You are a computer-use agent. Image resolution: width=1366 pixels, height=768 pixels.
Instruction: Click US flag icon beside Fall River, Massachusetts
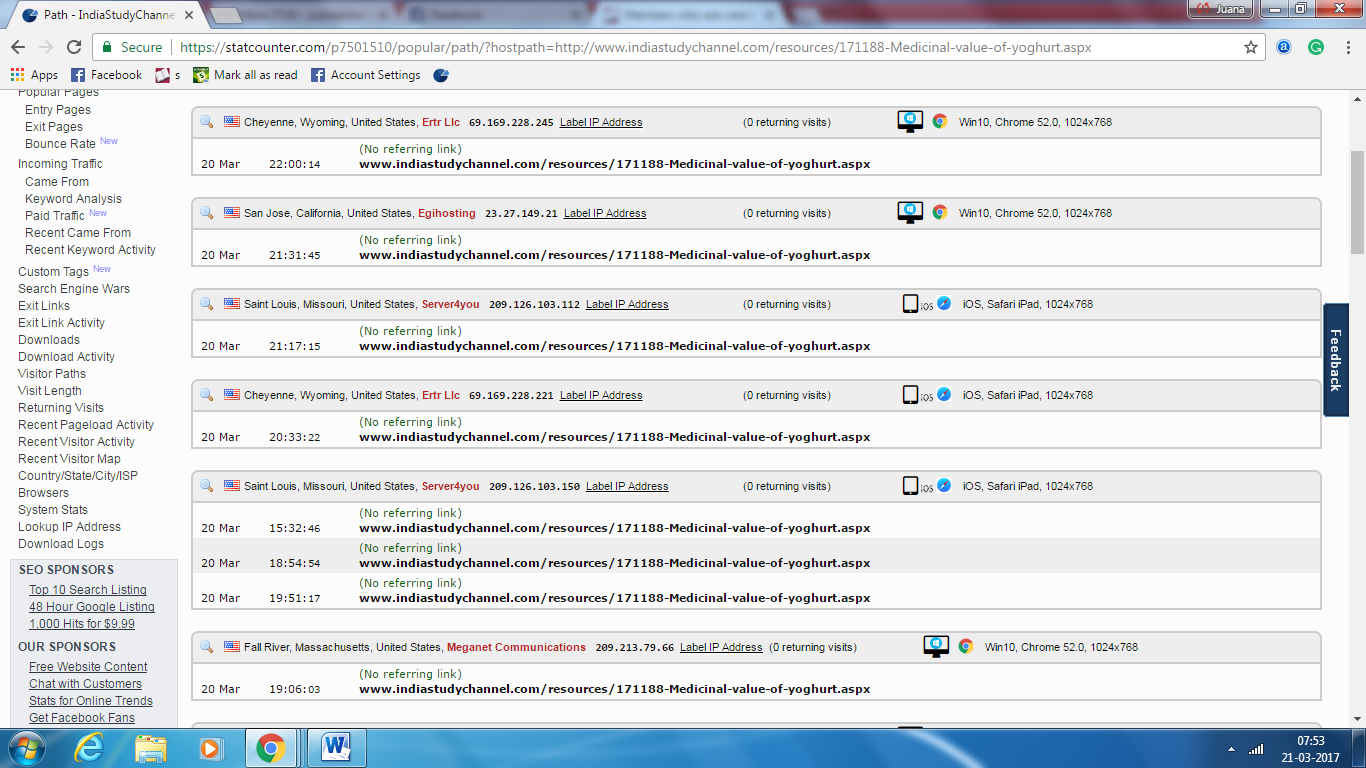(x=232, y=647)
